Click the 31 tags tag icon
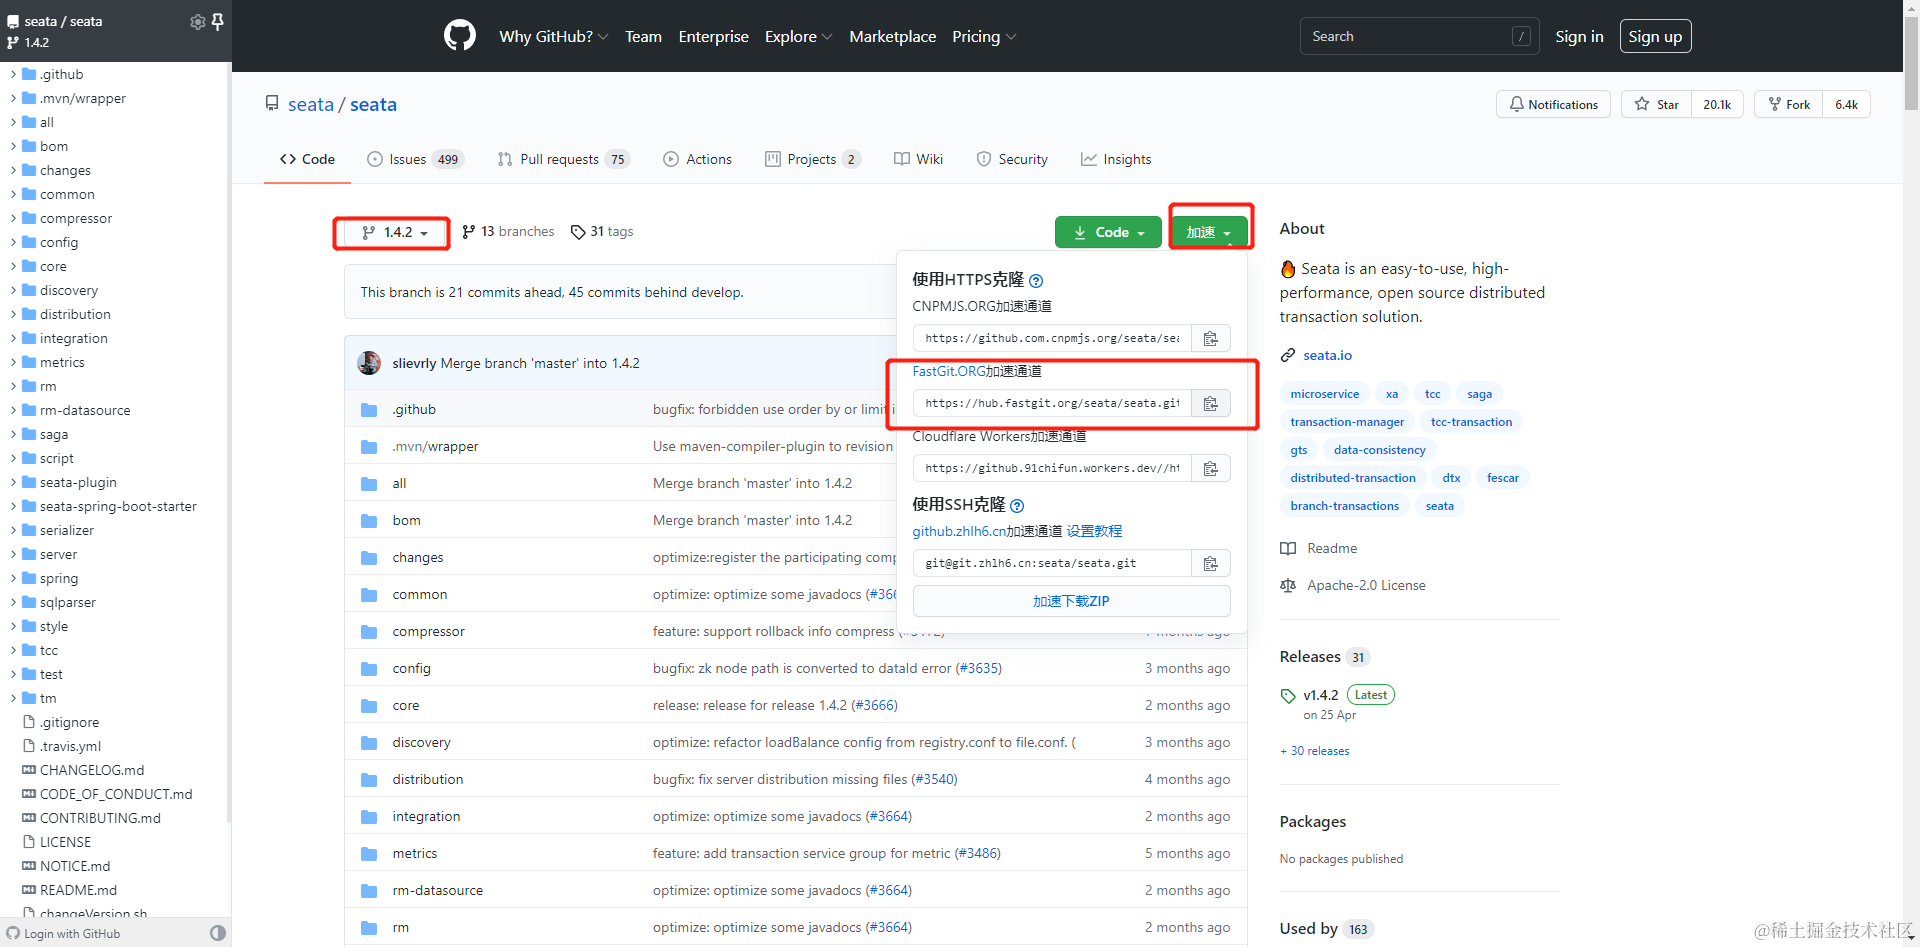The image size is (1920, 947). coord(578,232)
